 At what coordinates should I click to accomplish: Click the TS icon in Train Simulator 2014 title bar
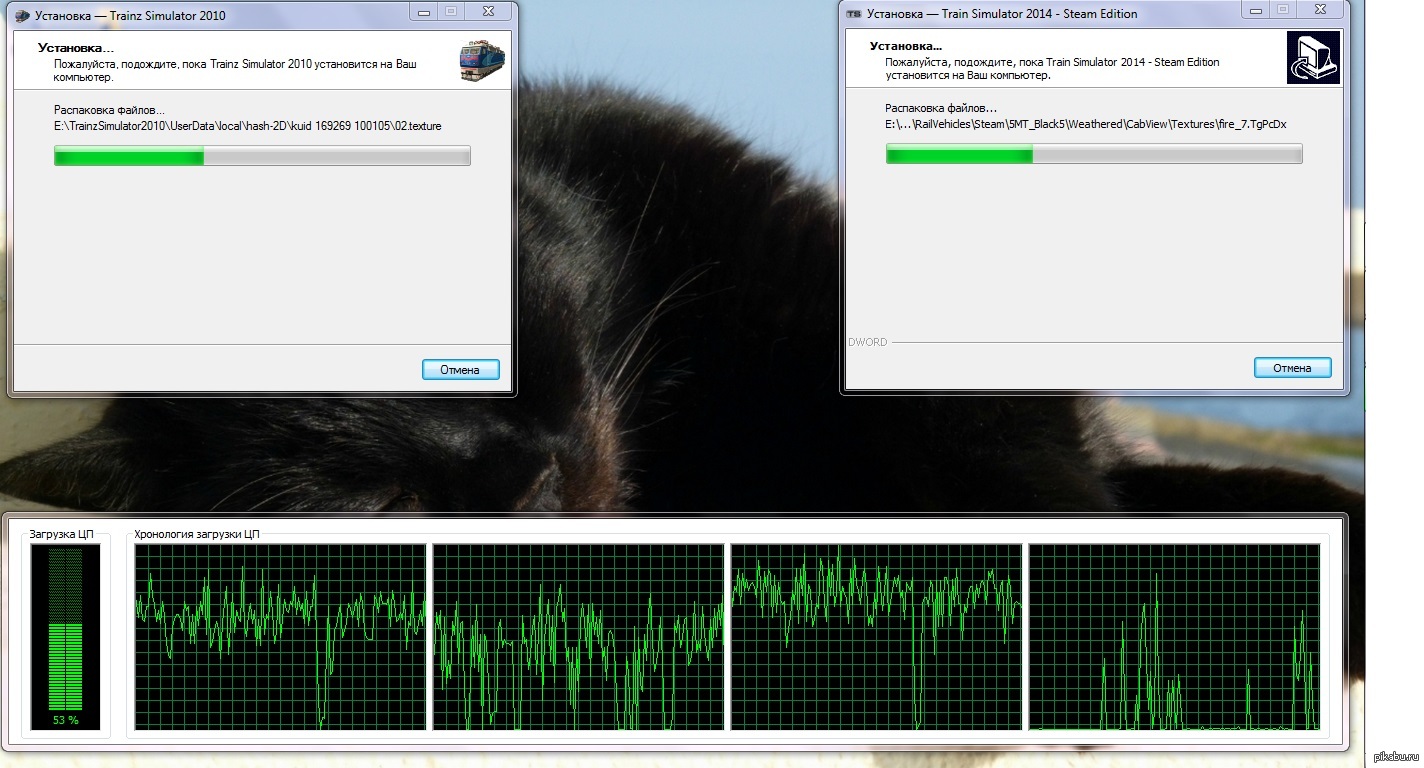tap(853, 14)
